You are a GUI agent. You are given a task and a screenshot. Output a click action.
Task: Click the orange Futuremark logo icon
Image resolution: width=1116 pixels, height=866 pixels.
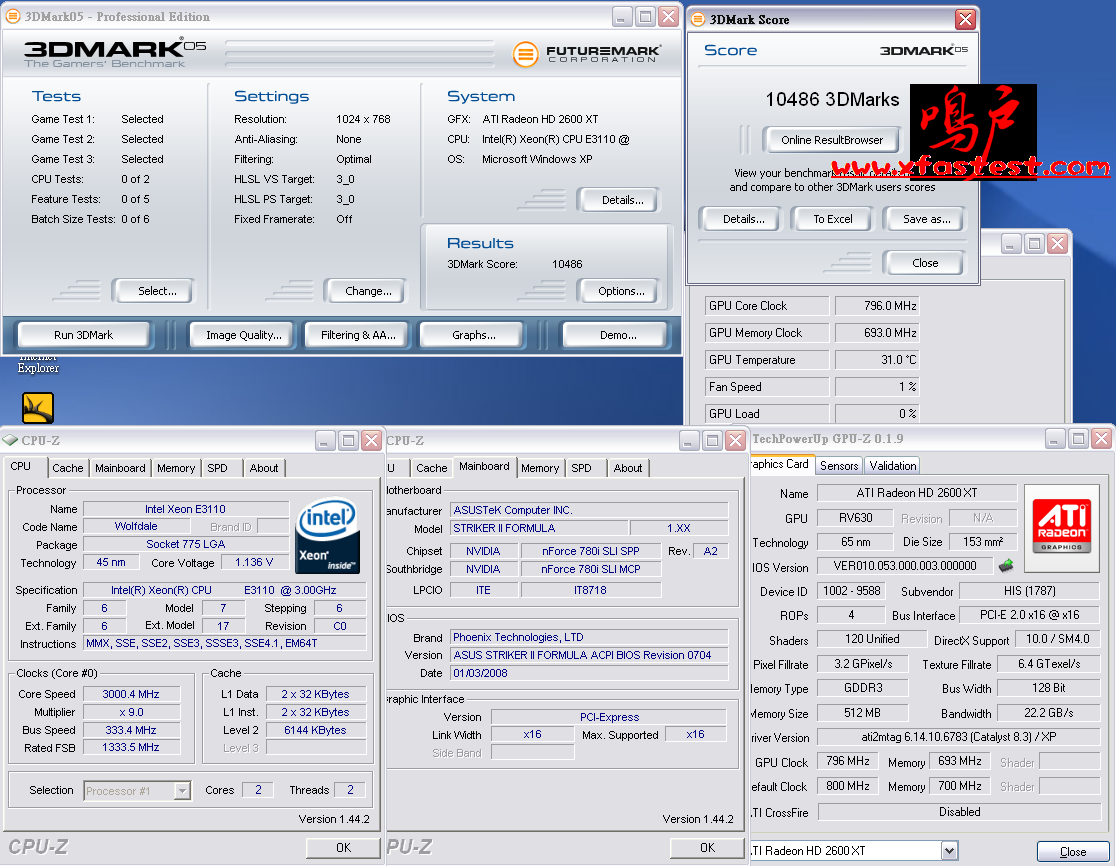tap(526, 54)
